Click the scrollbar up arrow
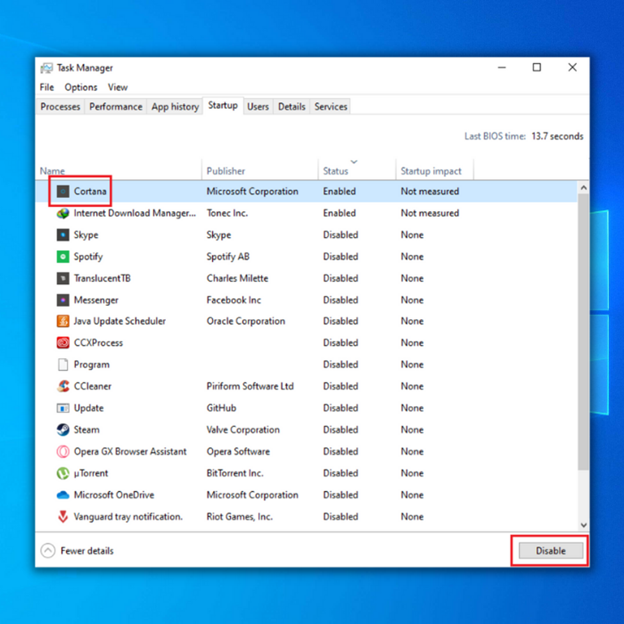Viewport: 624px width, 624px height. pyautogui.click(x=583, y=187)
